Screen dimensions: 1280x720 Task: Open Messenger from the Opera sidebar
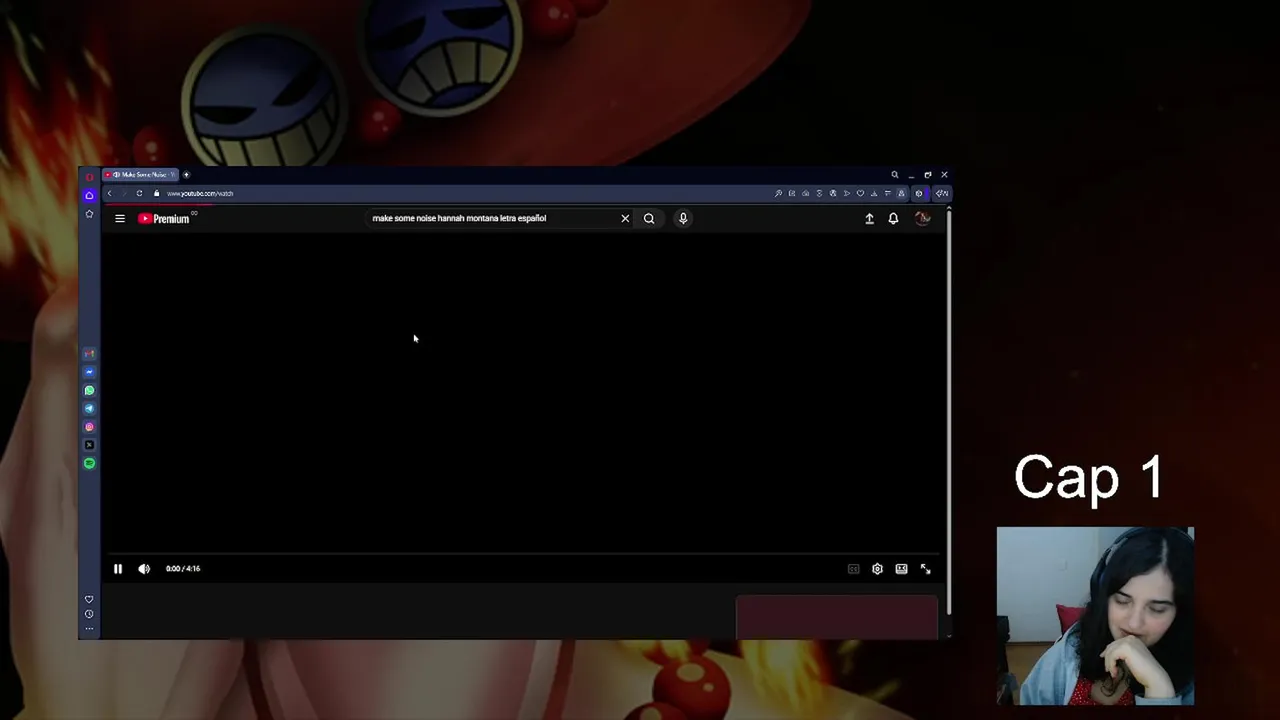pyautogui.click(x=89, y=372)
